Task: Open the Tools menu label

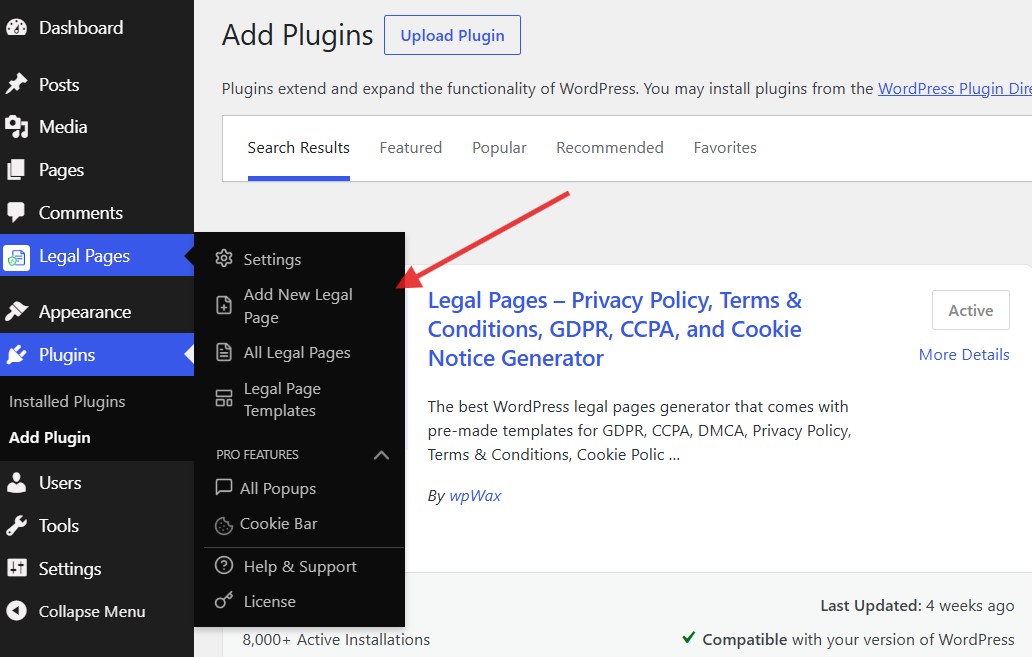Action: point(59,525)
